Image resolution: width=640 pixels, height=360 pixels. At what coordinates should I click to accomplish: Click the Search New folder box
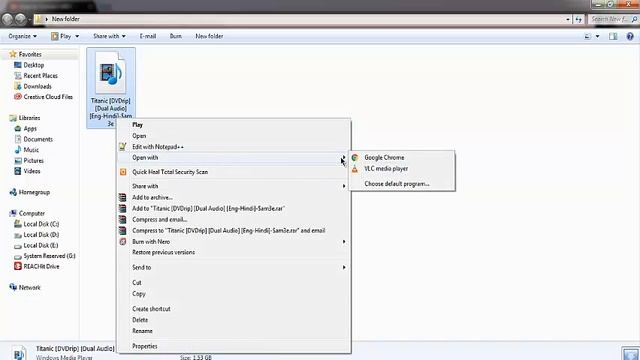pos(613,19)
